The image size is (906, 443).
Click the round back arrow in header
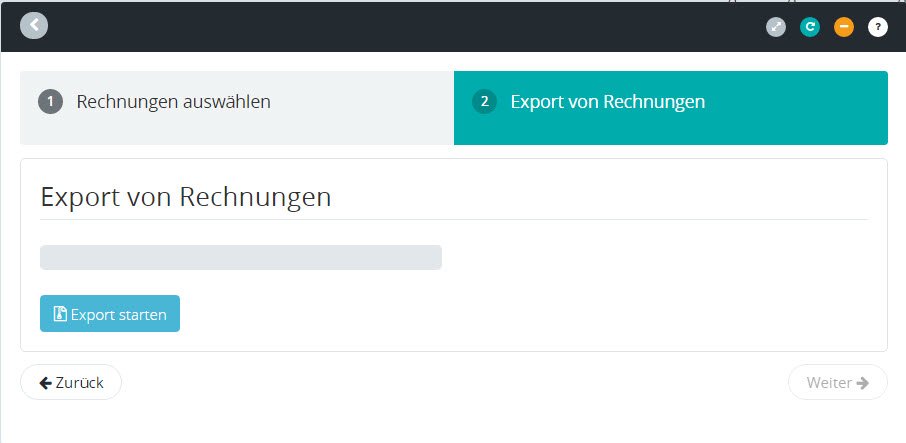pos(34,25)
